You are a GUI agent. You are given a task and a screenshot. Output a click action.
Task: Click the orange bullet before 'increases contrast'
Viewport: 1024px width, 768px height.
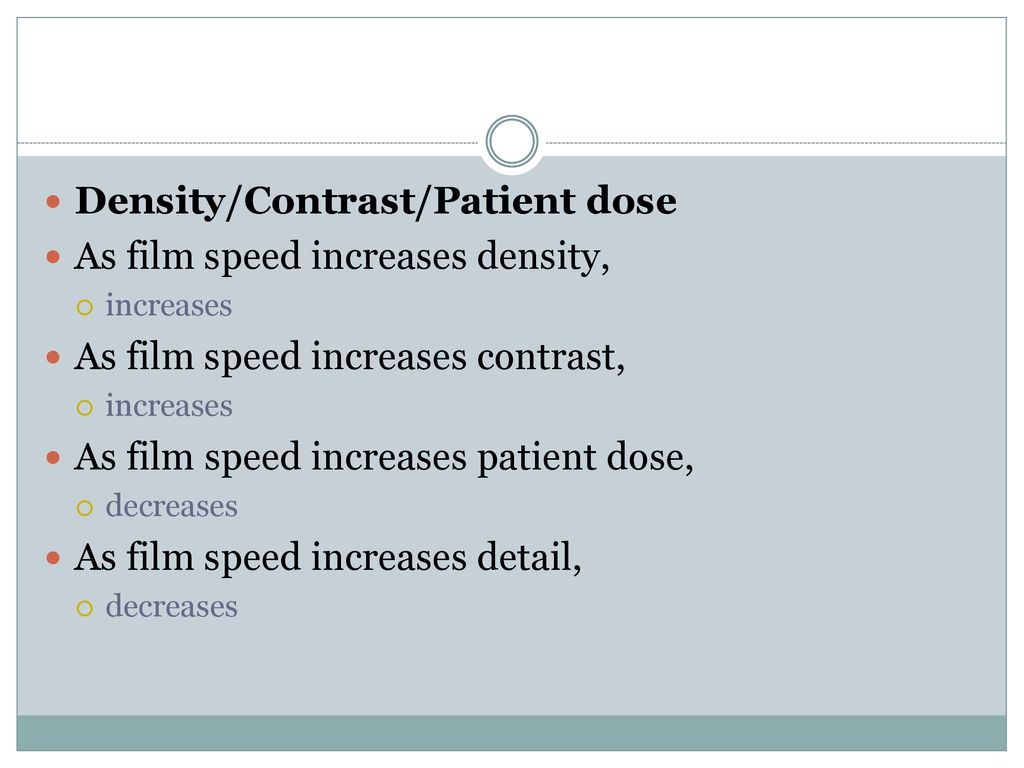[x=54, y=357]
